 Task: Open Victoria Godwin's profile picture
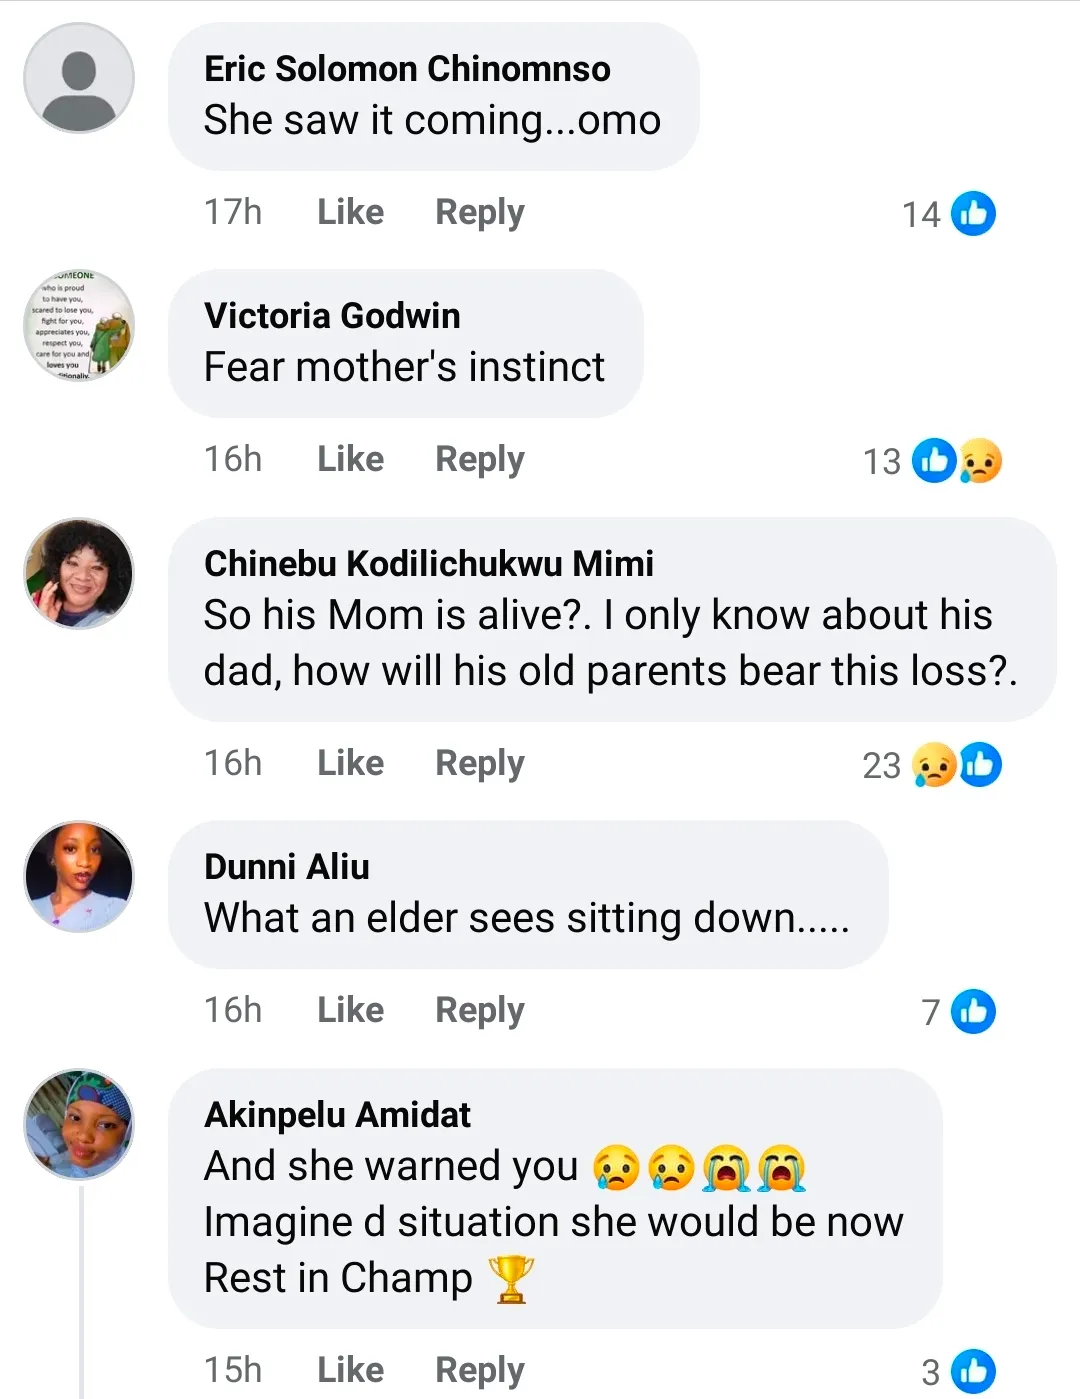point(79,326)
